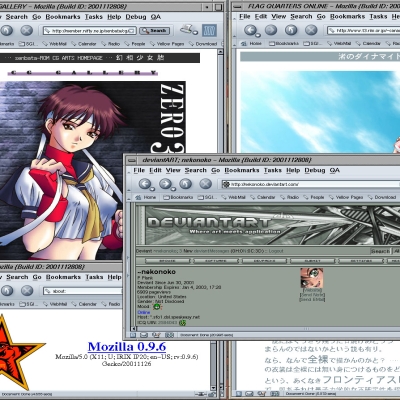Click the Stop icon in the deviantART window

[205, 184]
